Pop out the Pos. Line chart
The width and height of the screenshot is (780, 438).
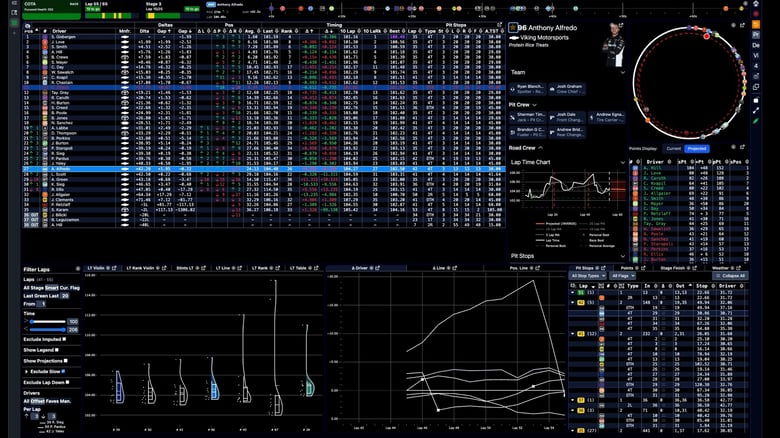[x=538, y=268]
